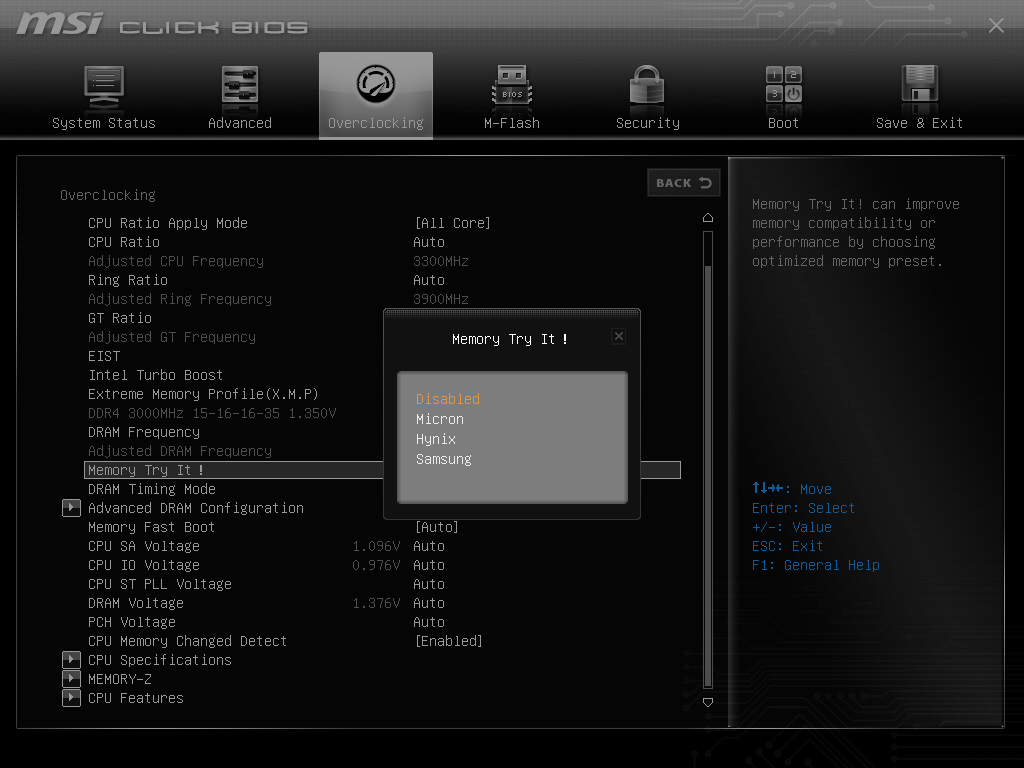The image size is (1024, 768).
Task: Select the CPU IO Voltage Auto value
Action: coord(429,565)
